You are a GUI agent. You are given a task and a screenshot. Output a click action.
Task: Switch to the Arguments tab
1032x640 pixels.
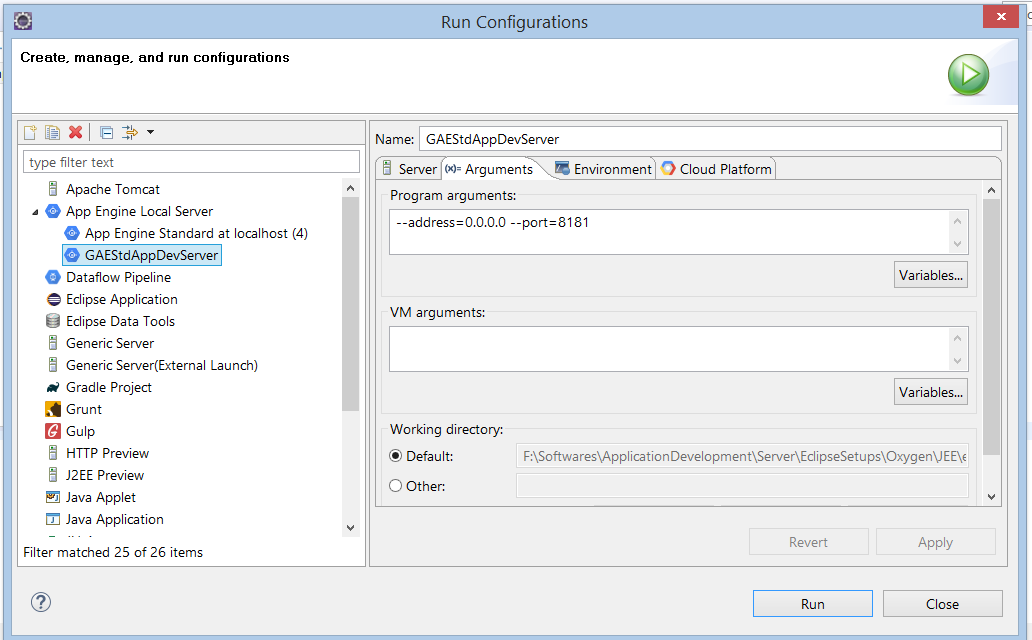pos(489,169)
